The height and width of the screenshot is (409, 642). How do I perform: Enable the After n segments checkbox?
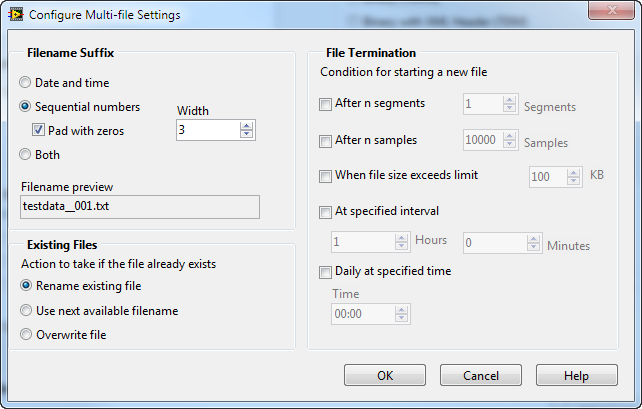(x=325, y=103)
